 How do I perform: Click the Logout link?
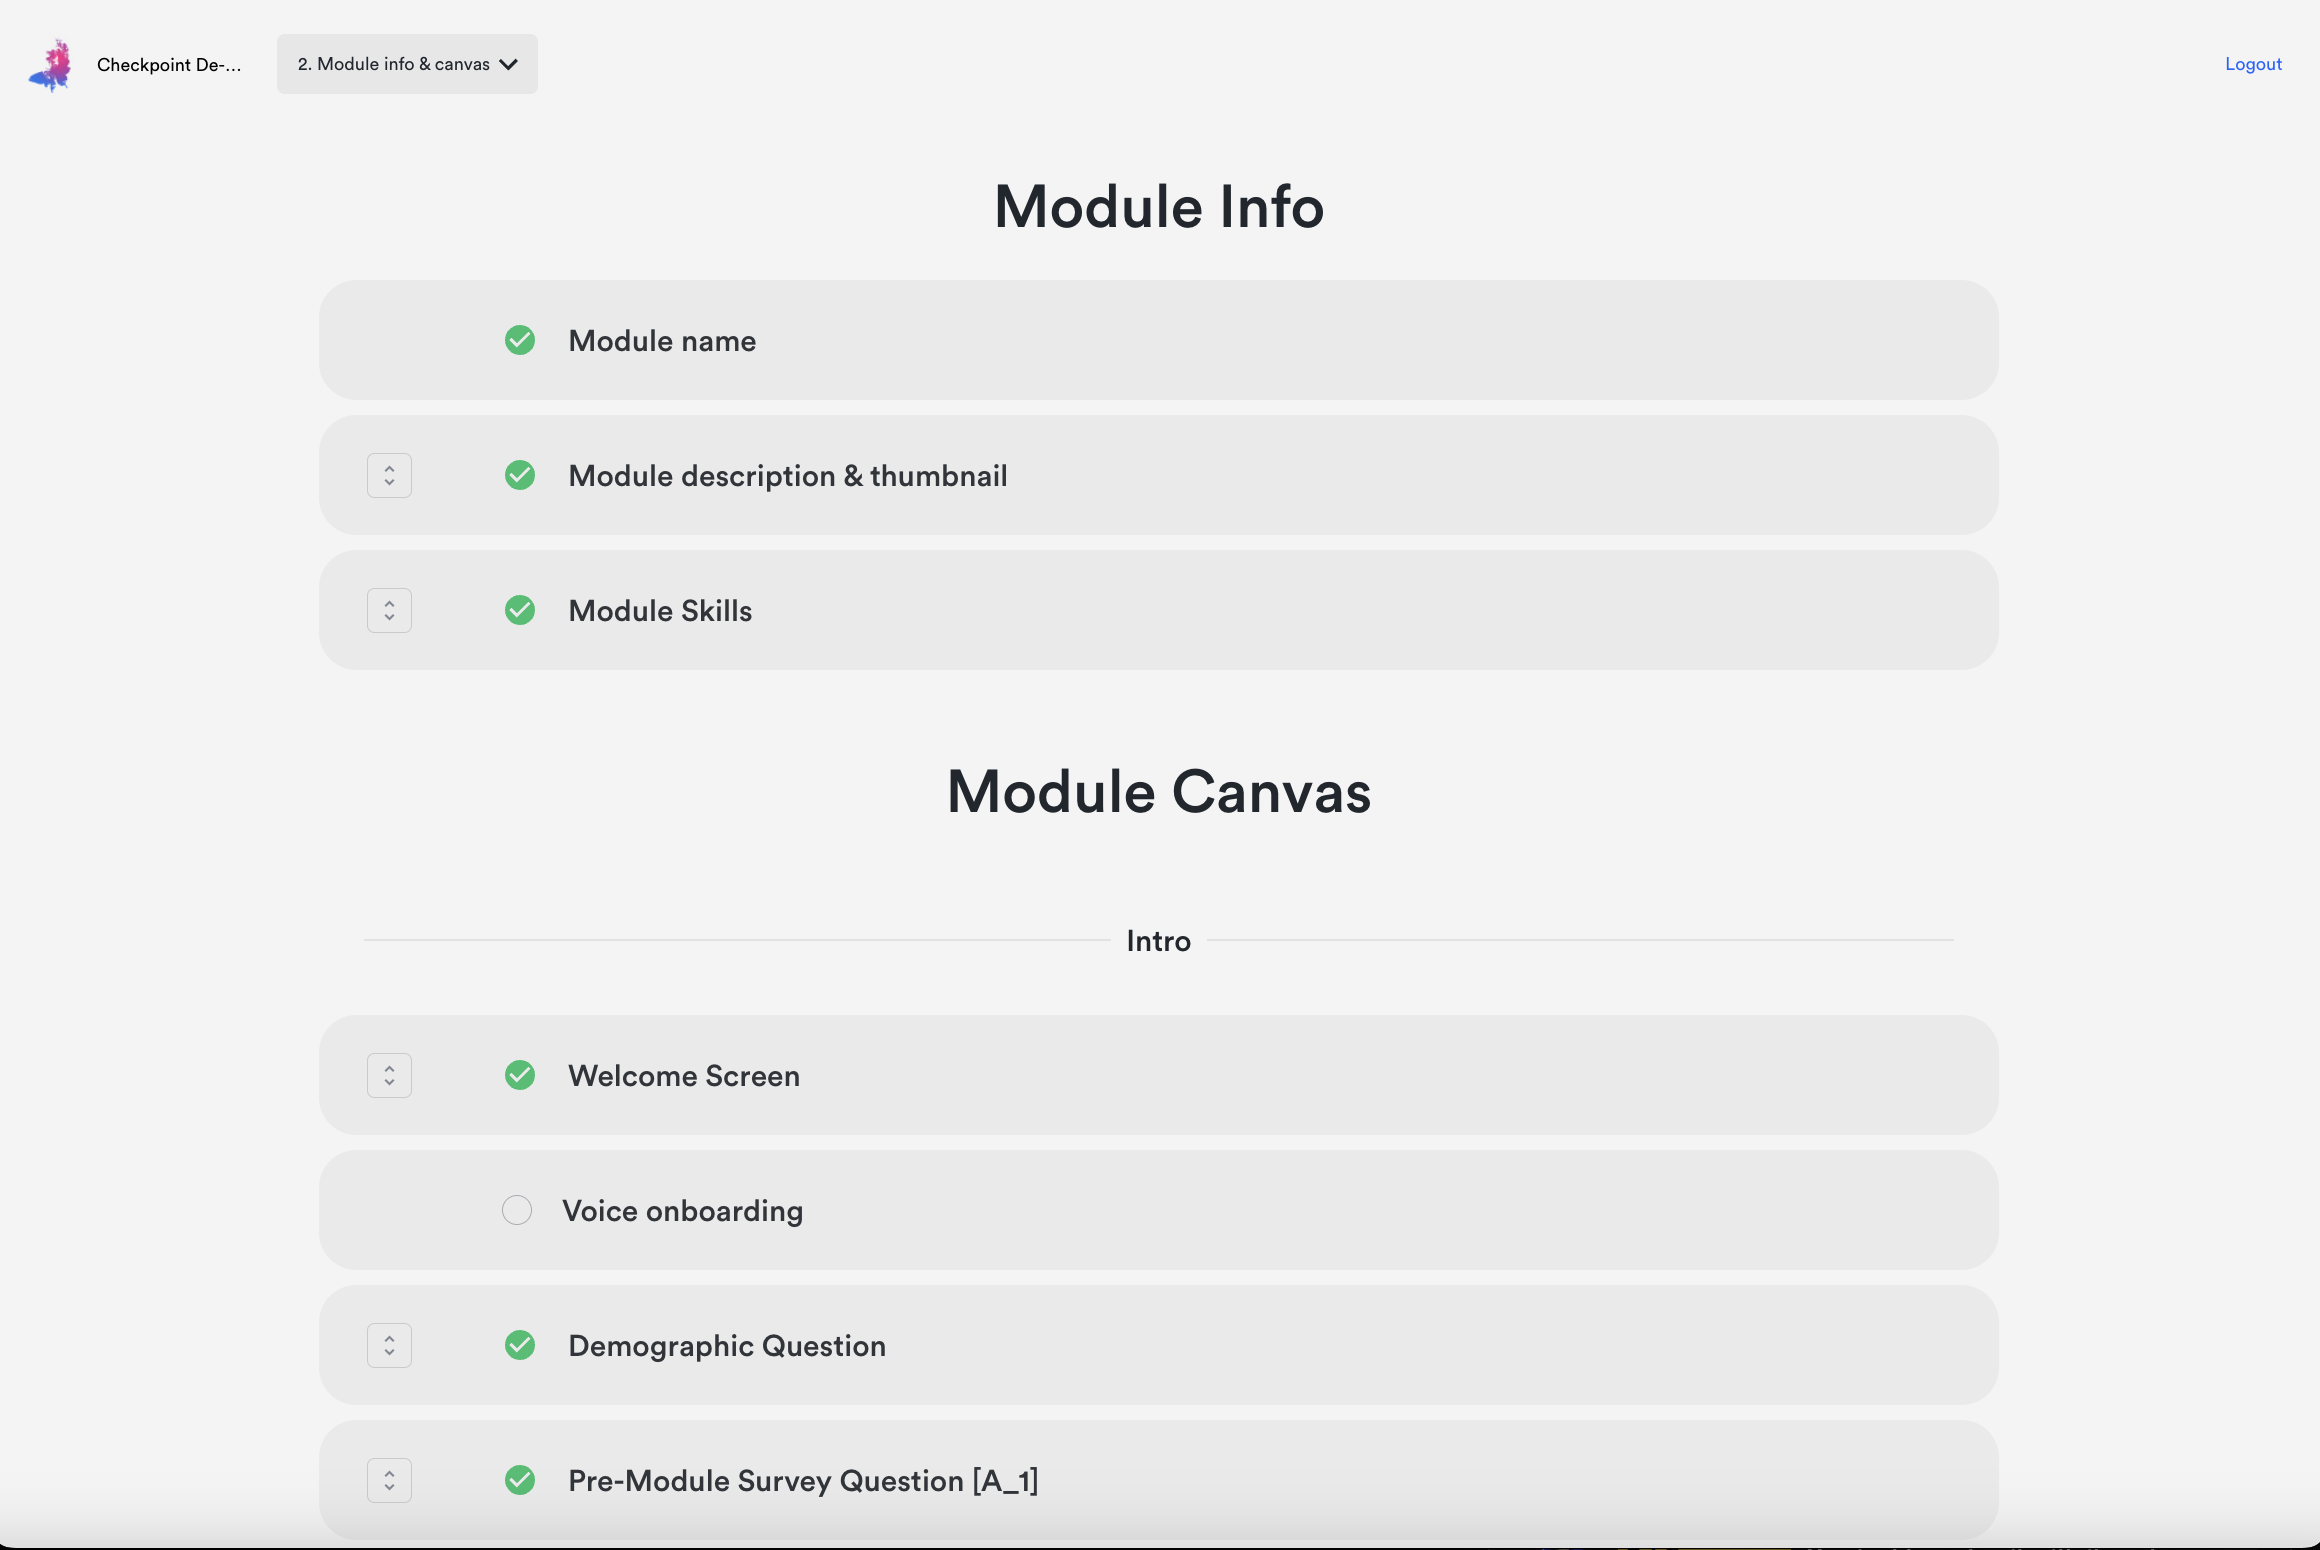[x=2252, y=64]
